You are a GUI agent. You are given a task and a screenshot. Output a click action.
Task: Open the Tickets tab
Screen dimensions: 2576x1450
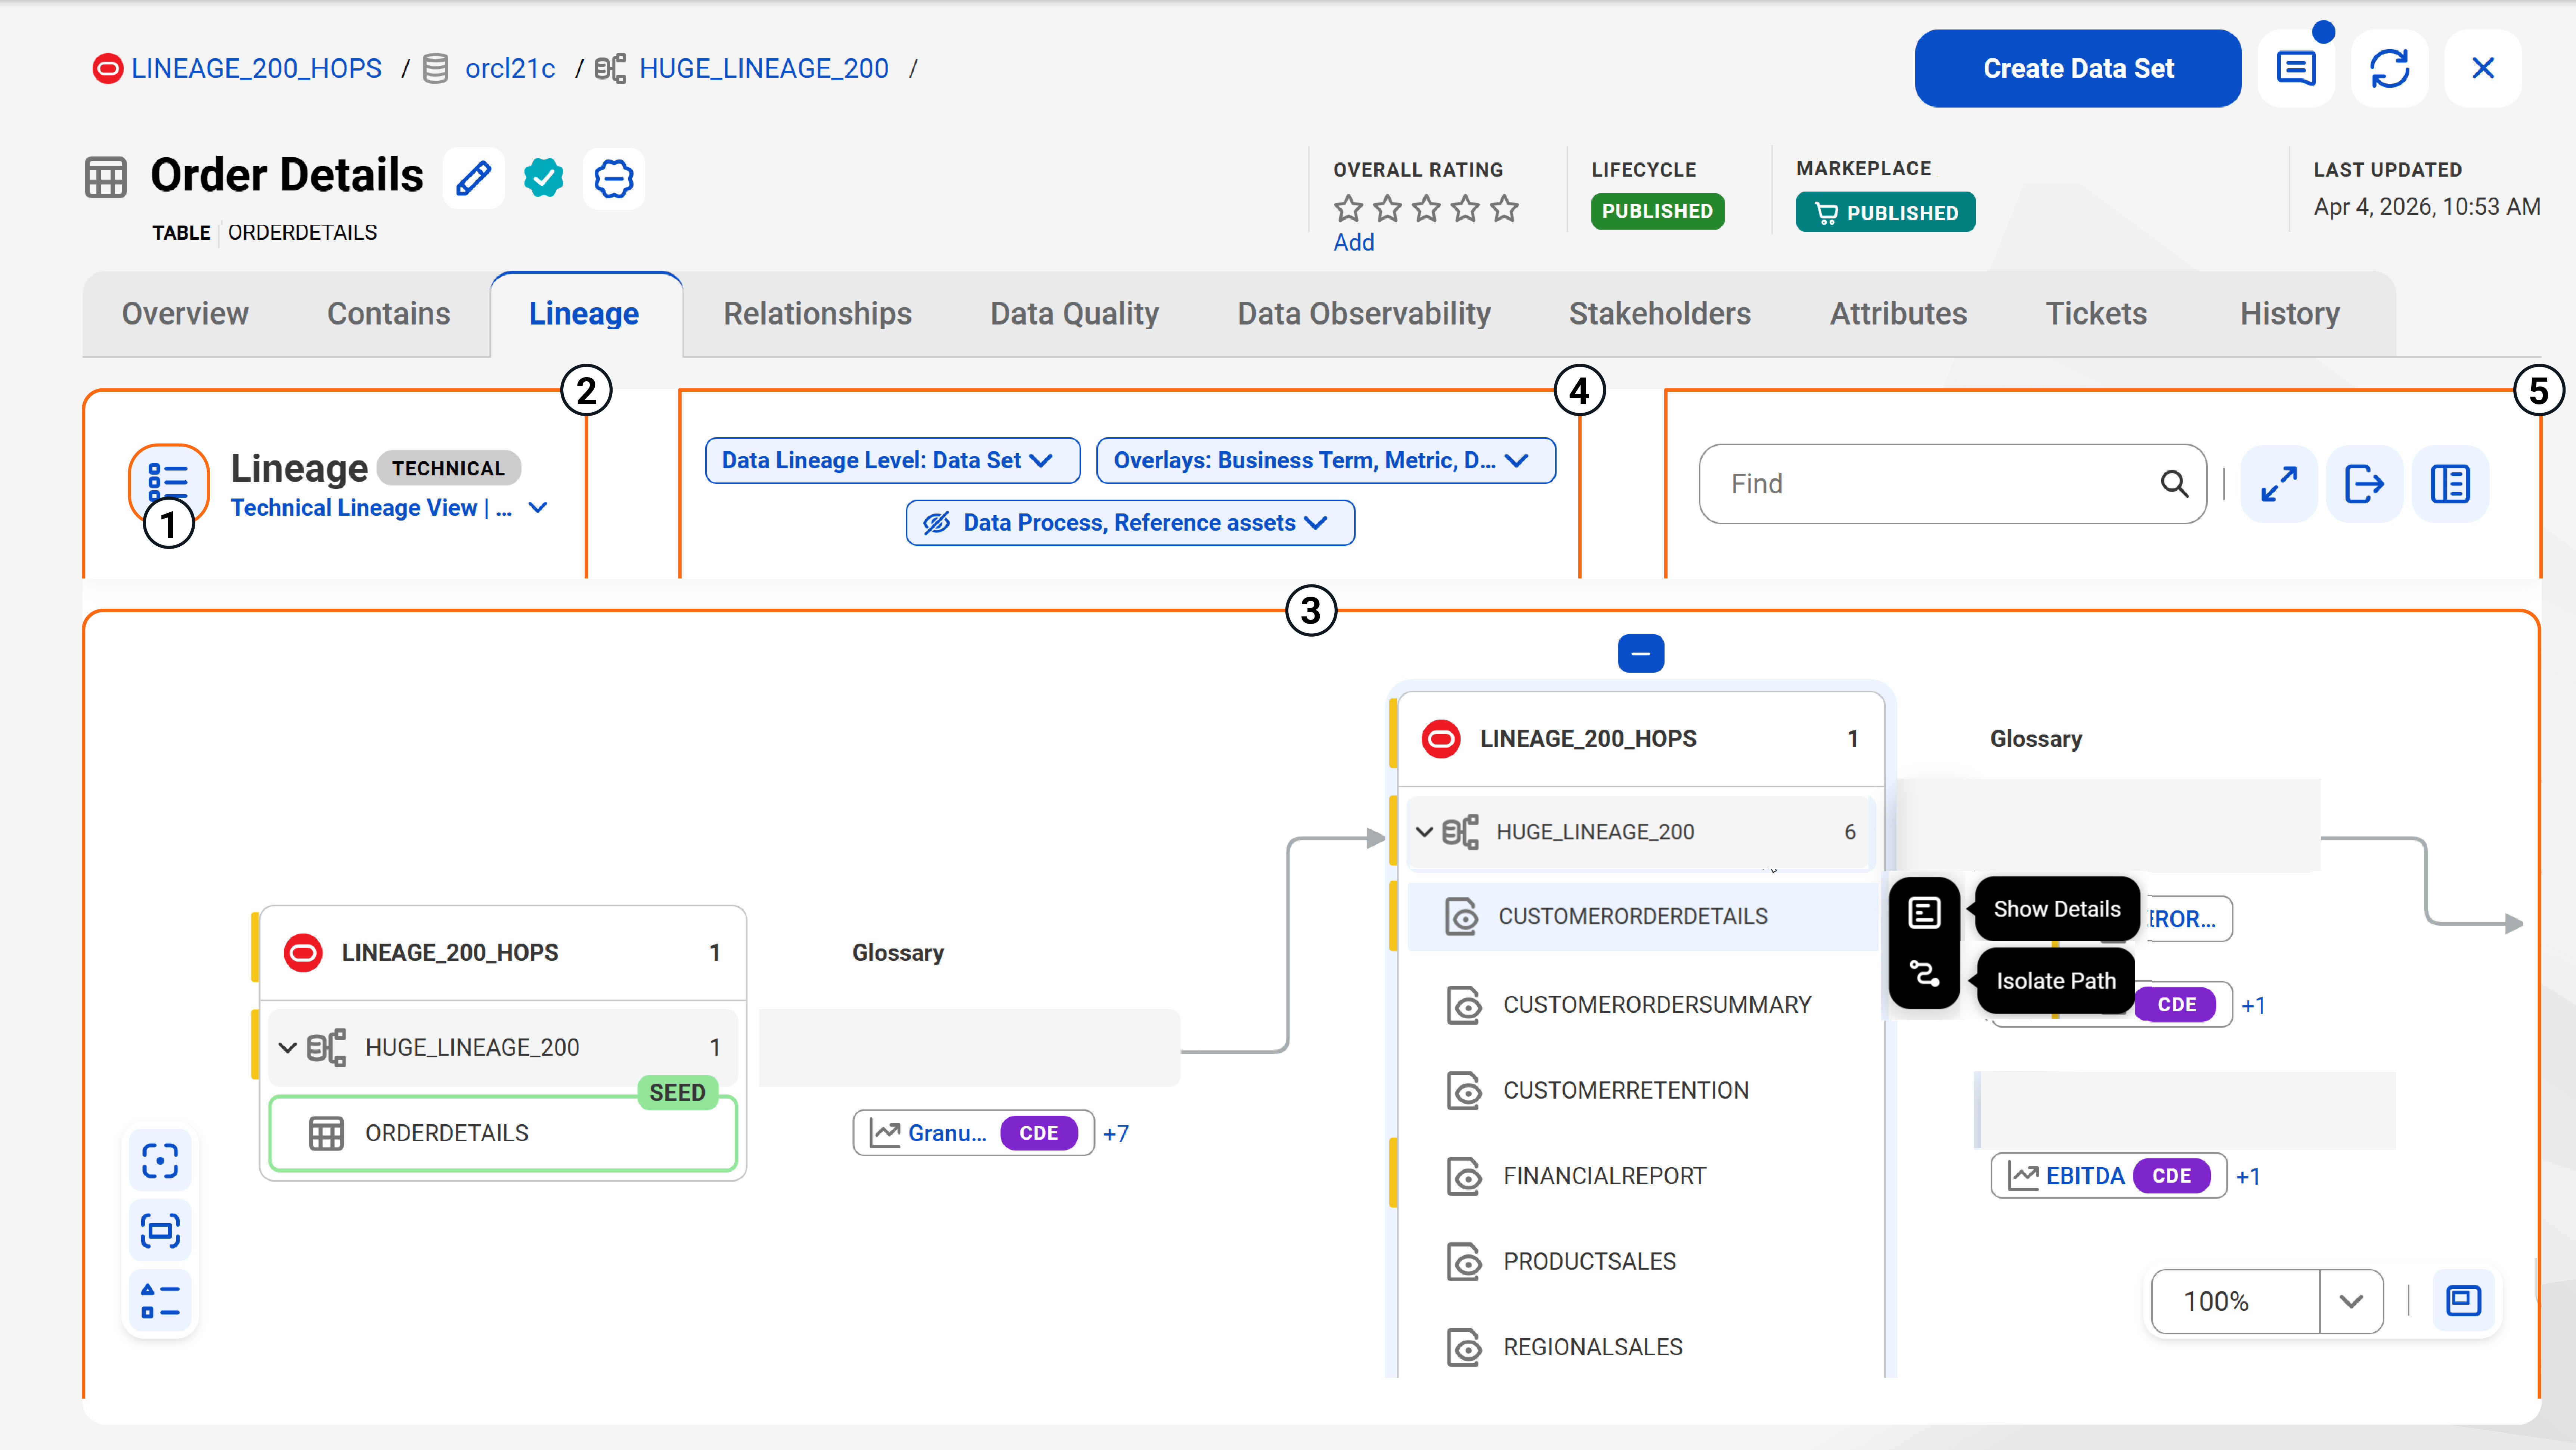click(2096, 314)
